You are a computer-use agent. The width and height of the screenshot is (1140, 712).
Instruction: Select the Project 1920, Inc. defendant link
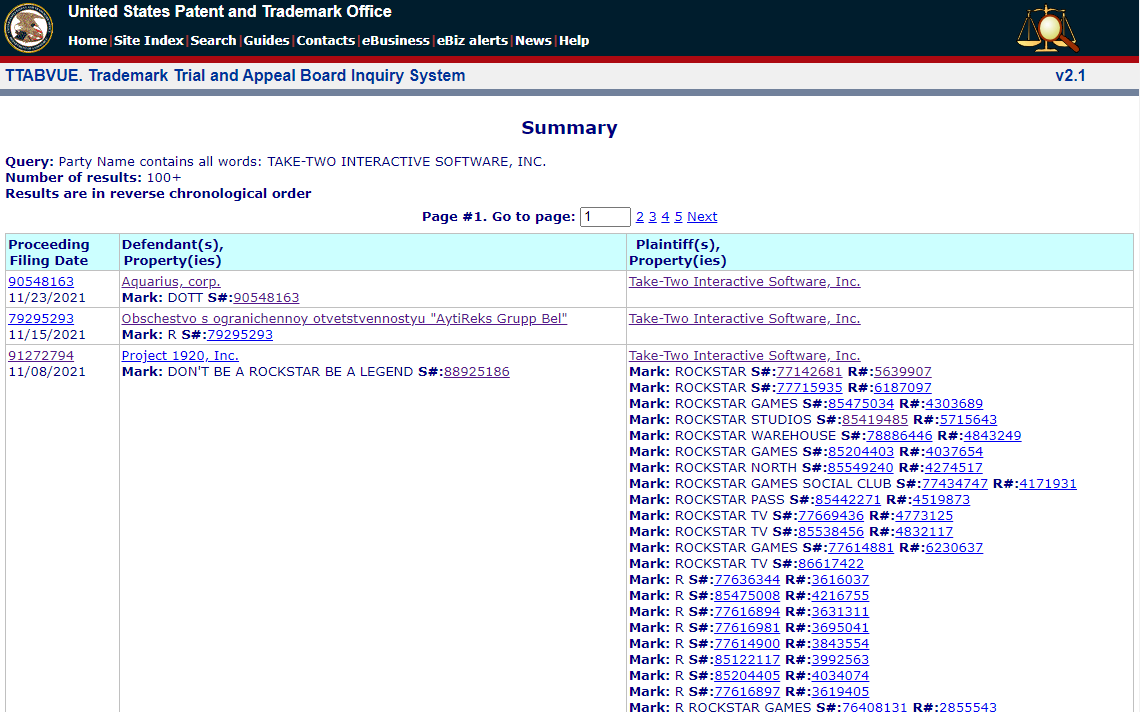pos(180,356)
